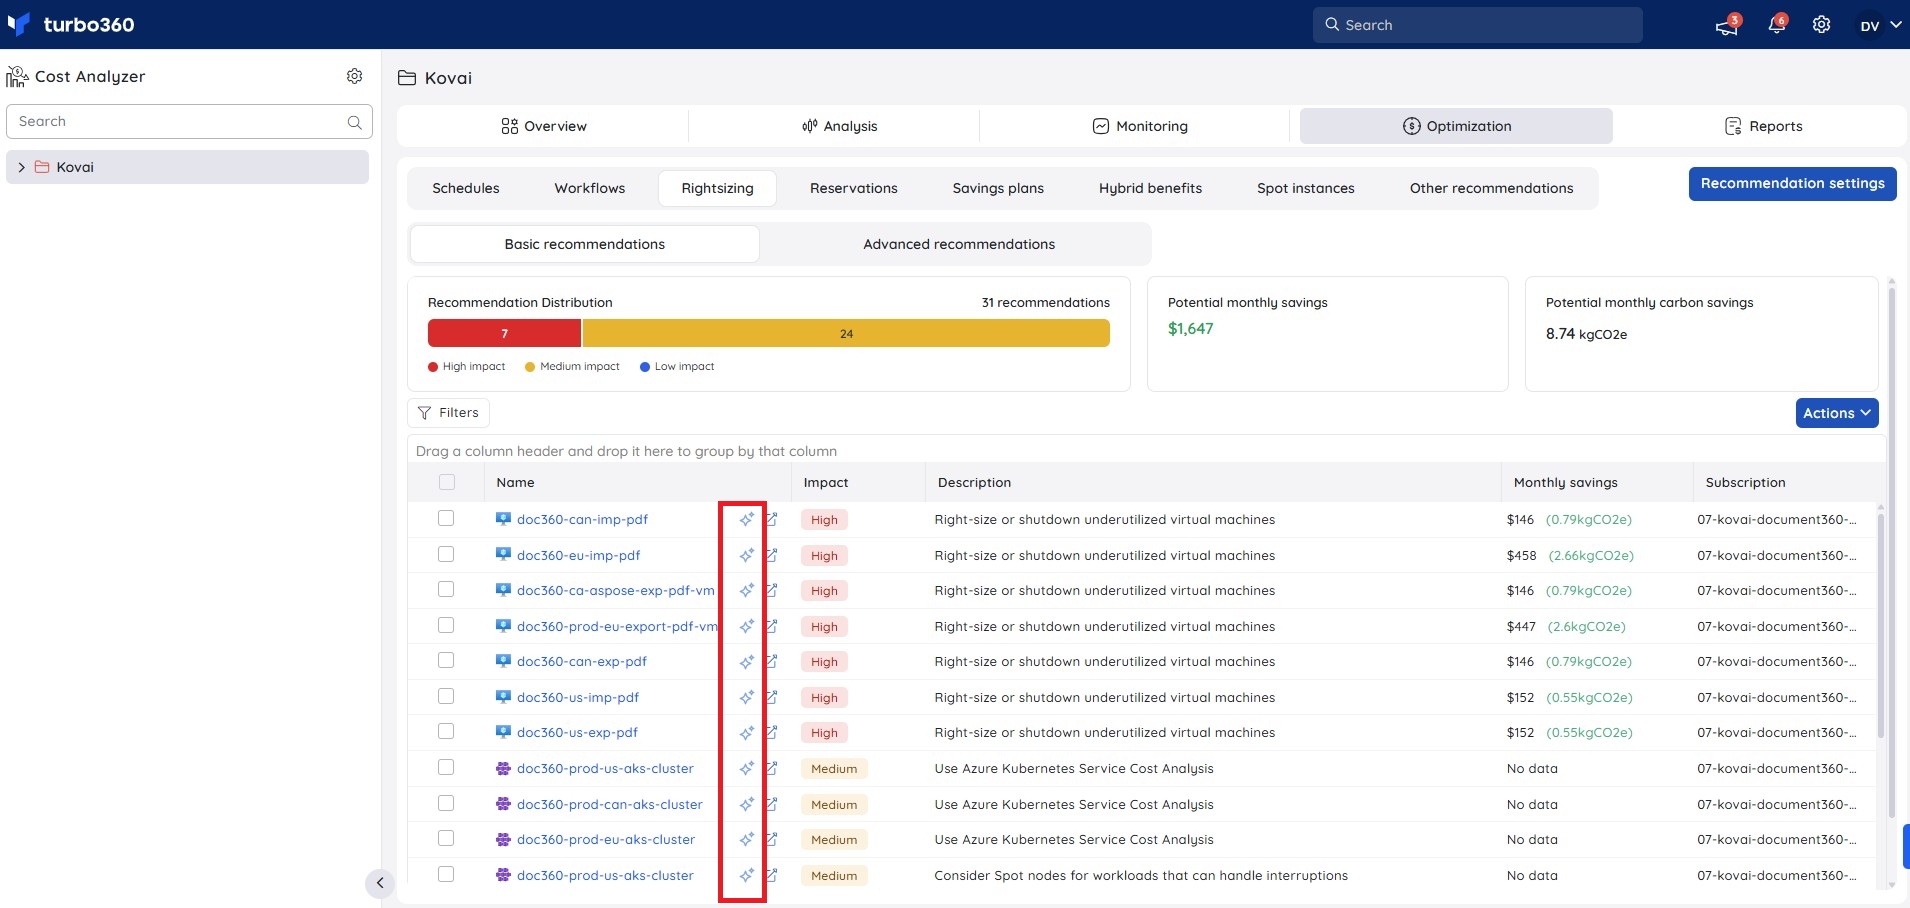Image resolution: width=1910 pixels, height=908 pixels.
Task: Select the doc360-eu-imp-pdf row checkbox
Action: (x=446, y=554)
